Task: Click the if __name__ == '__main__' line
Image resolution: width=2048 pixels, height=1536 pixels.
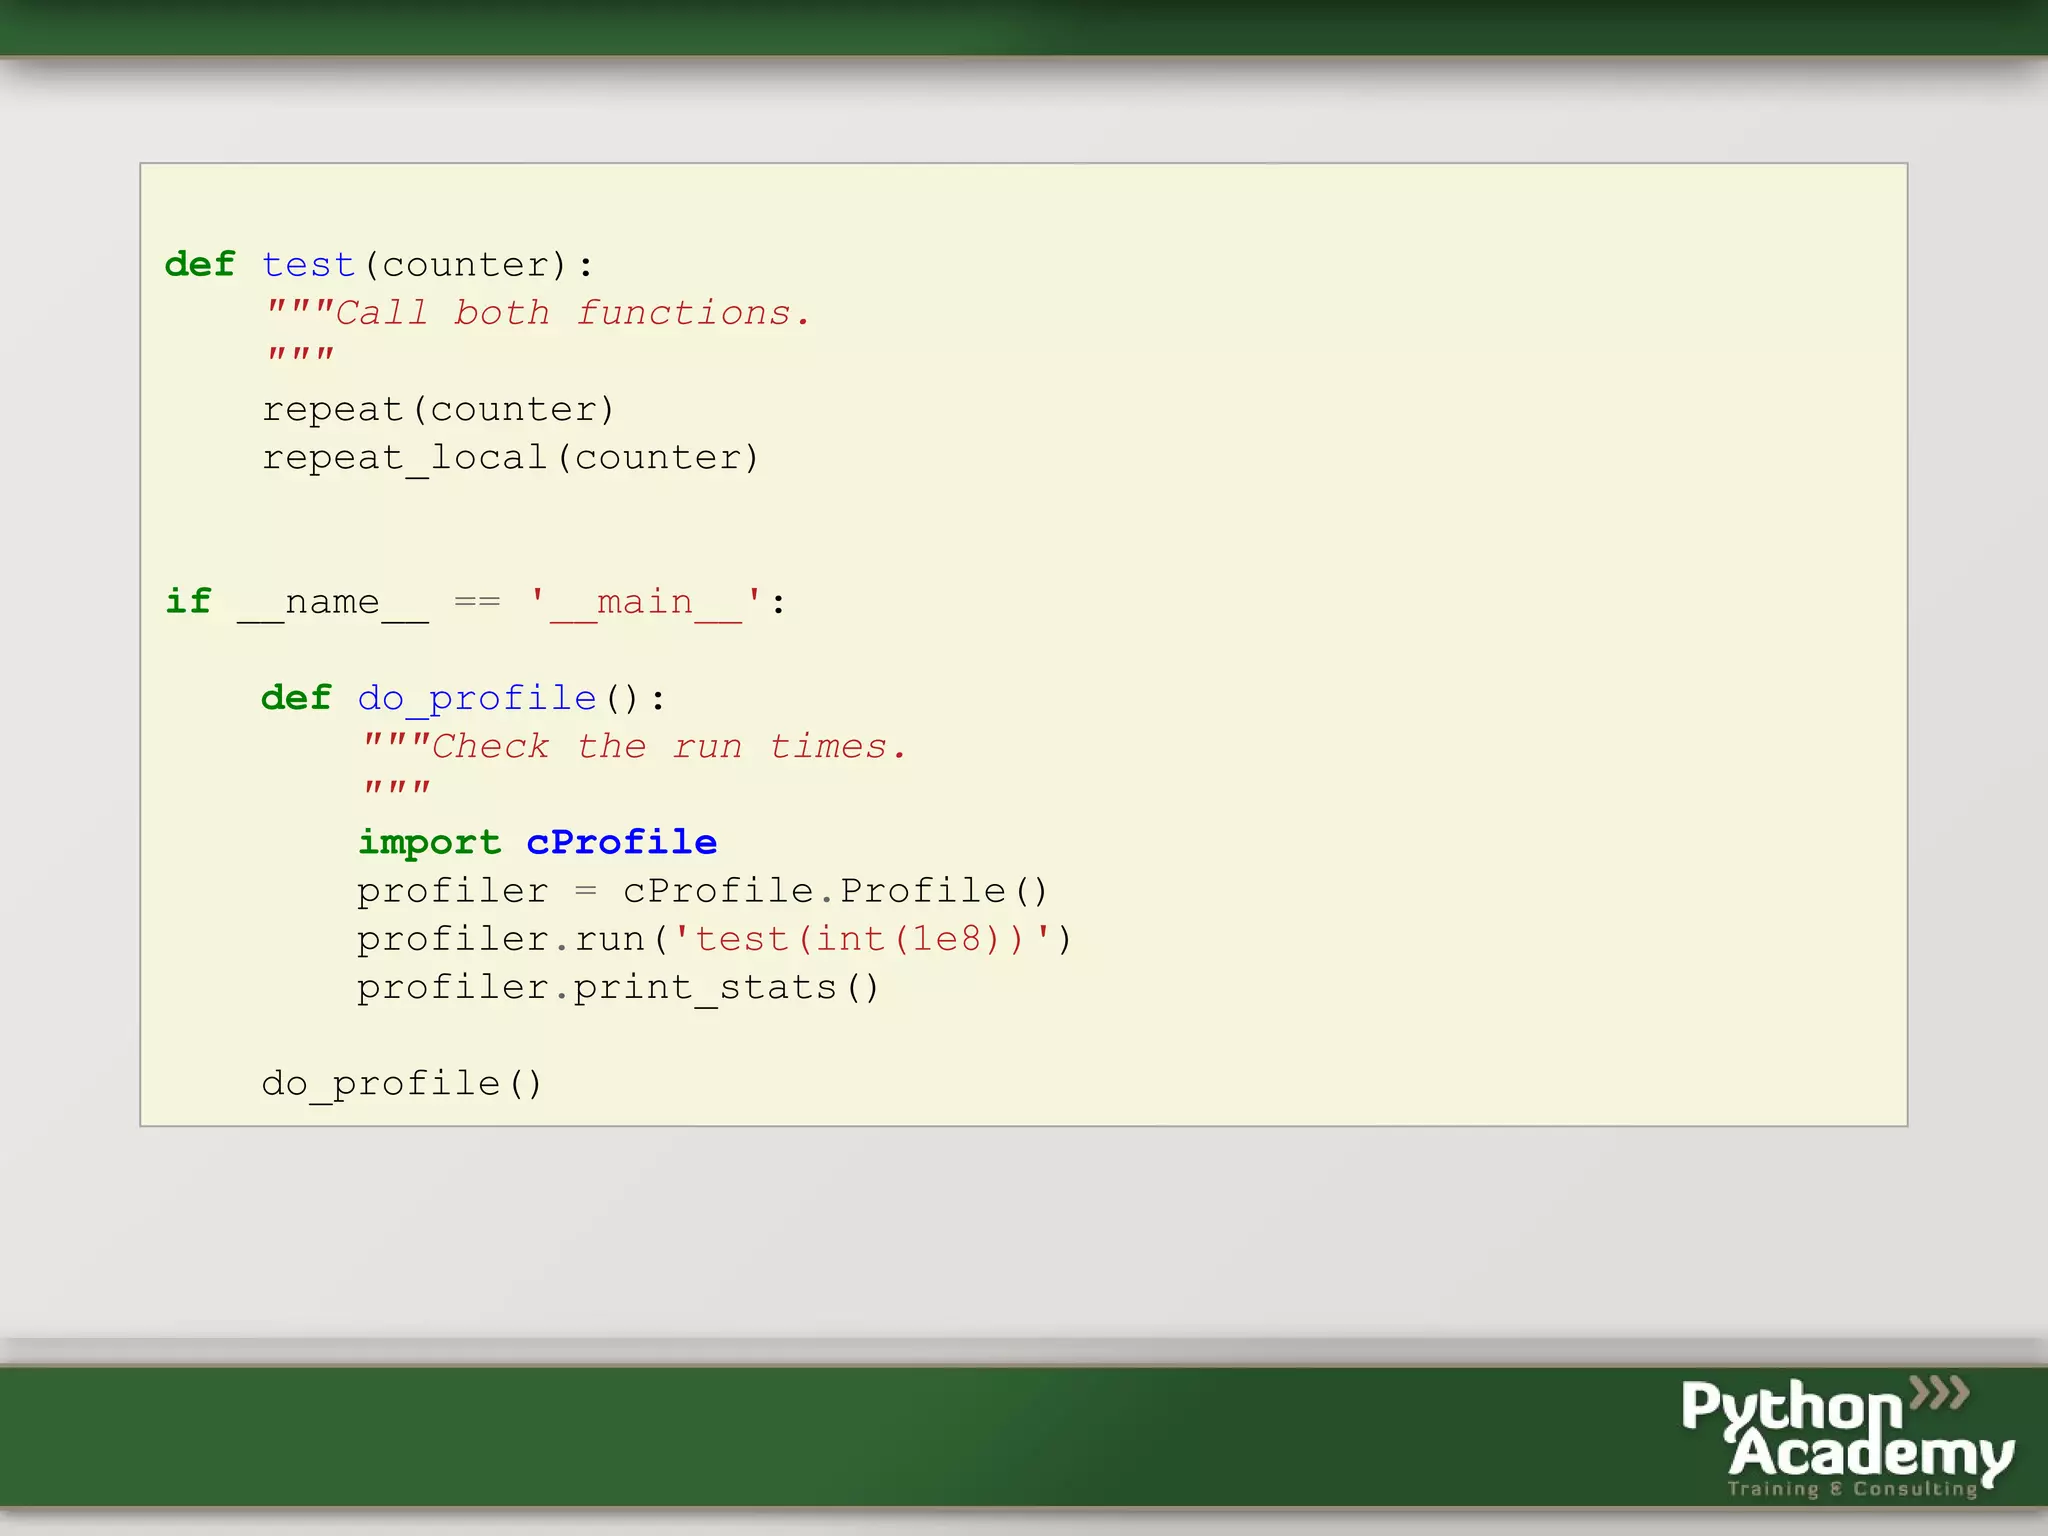Action: [476, 602]
